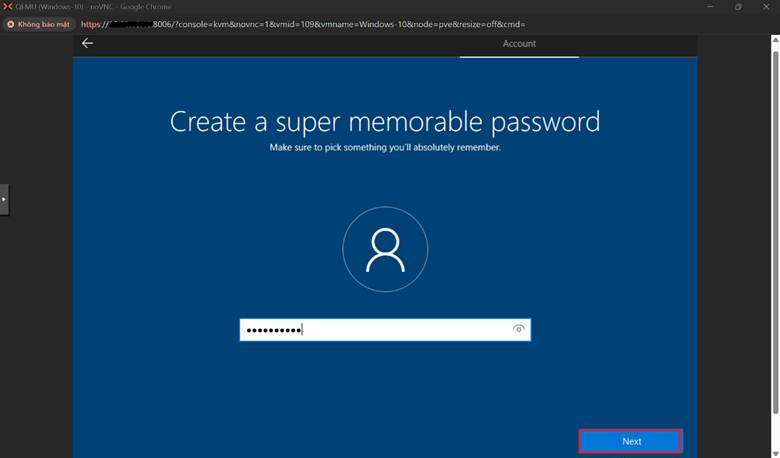Select the Account tab
The height and width of the screenshot is (458, 780).
519,44
